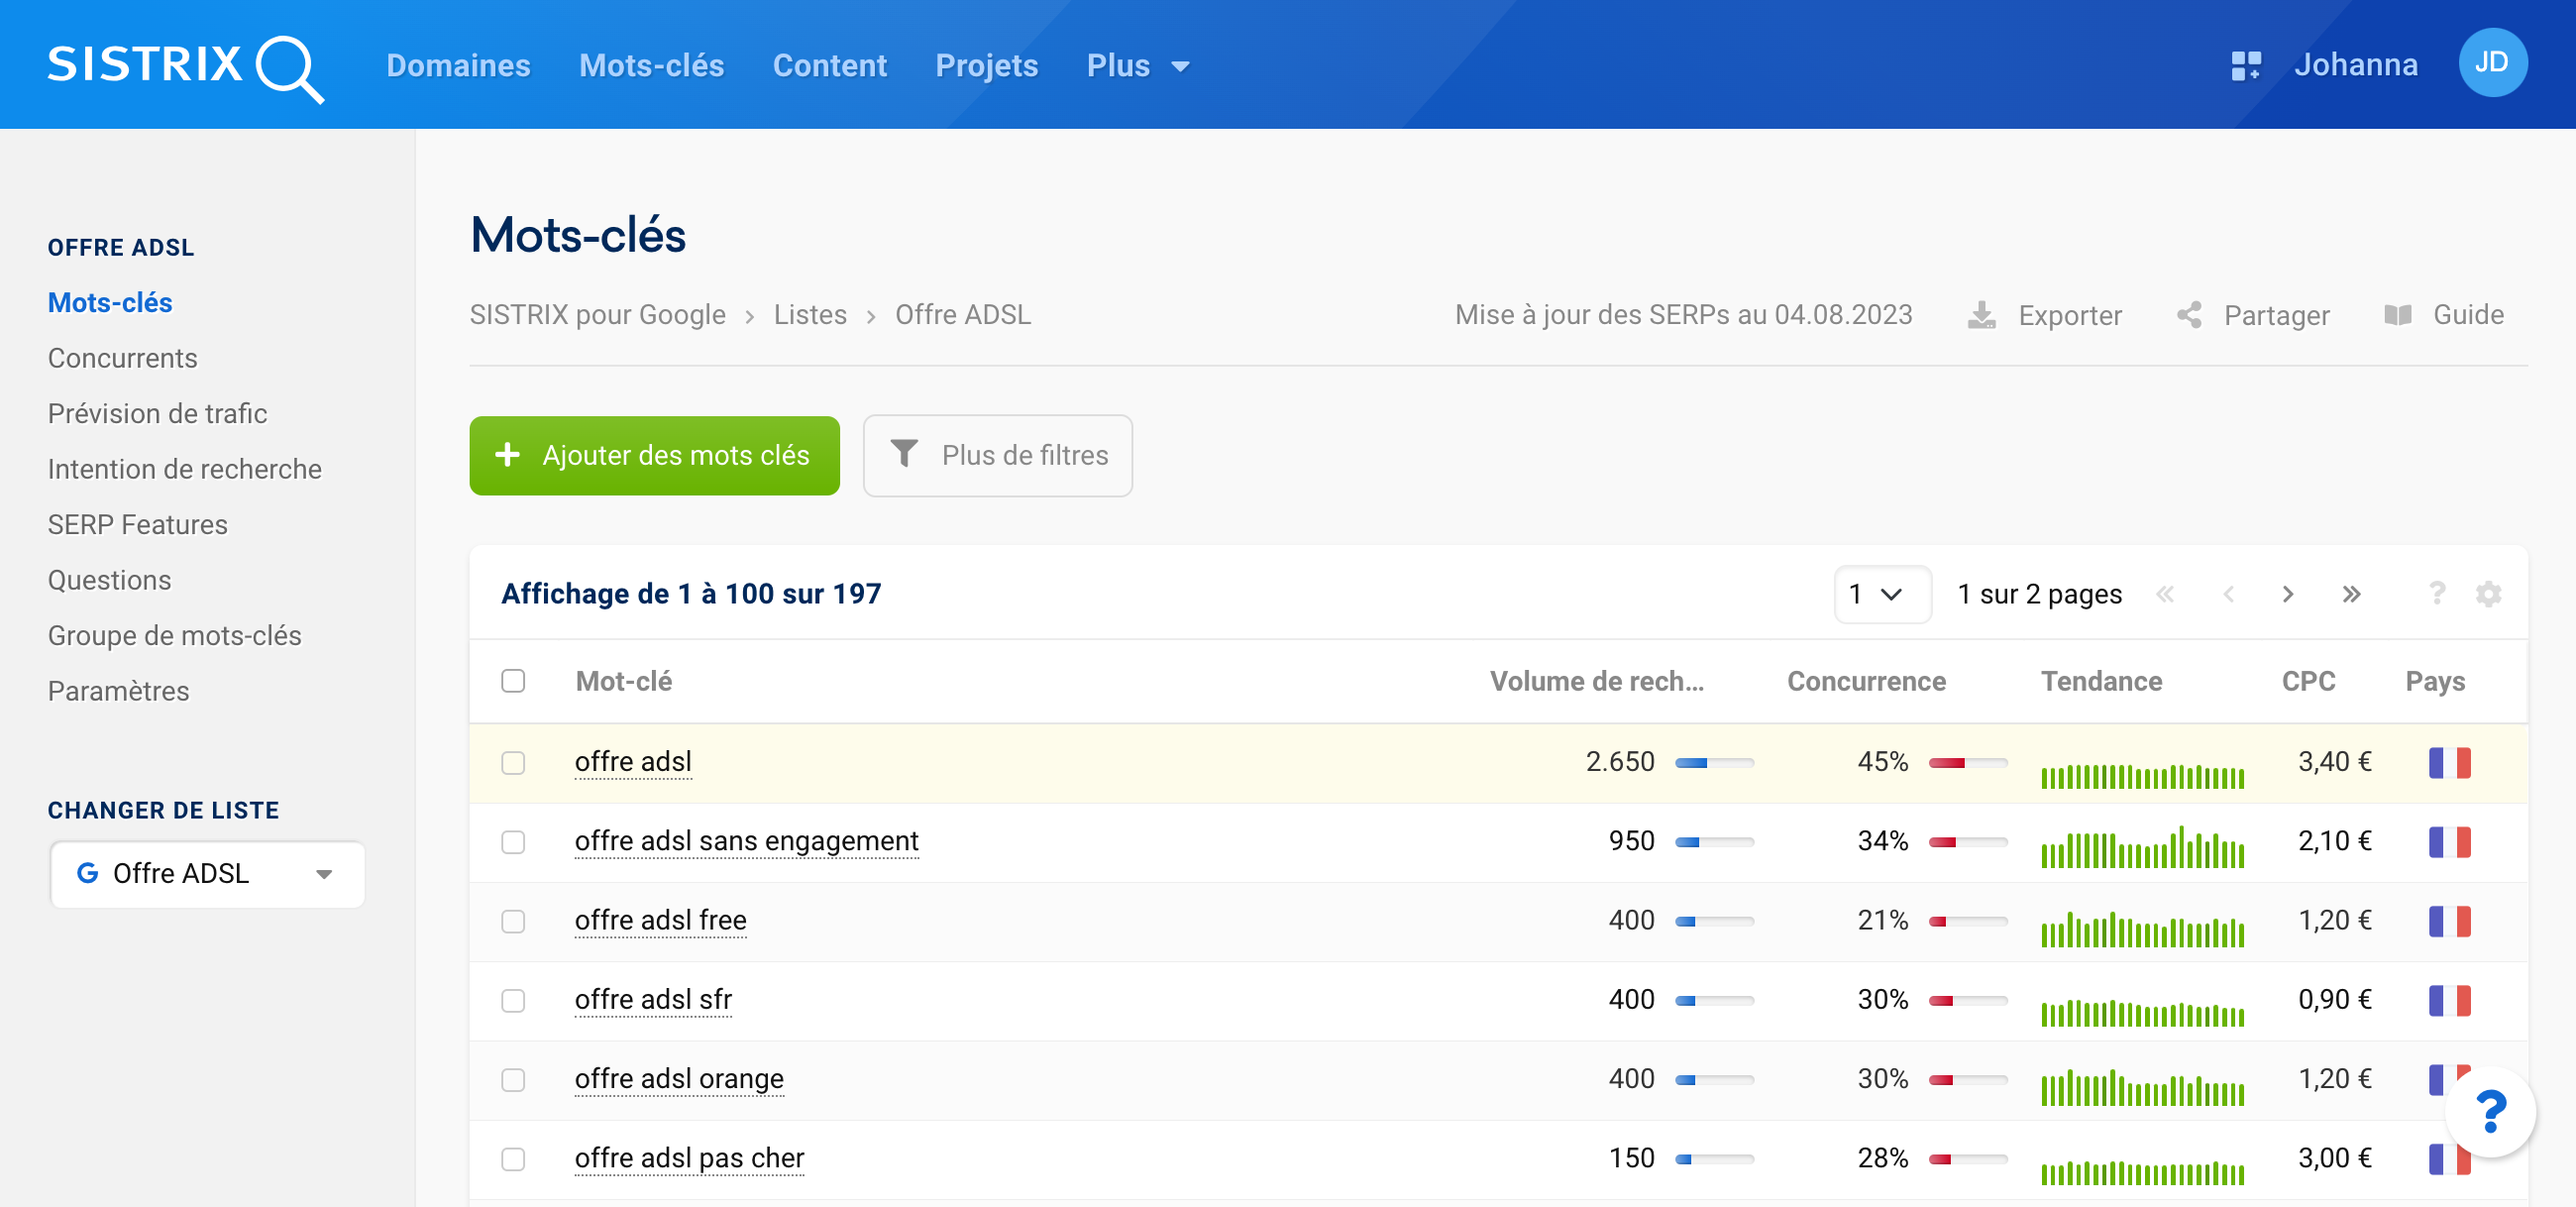Click trend sparkline for offre adsl free
This screenshot has width=2576, height=1207.
tap(2142, 930)
